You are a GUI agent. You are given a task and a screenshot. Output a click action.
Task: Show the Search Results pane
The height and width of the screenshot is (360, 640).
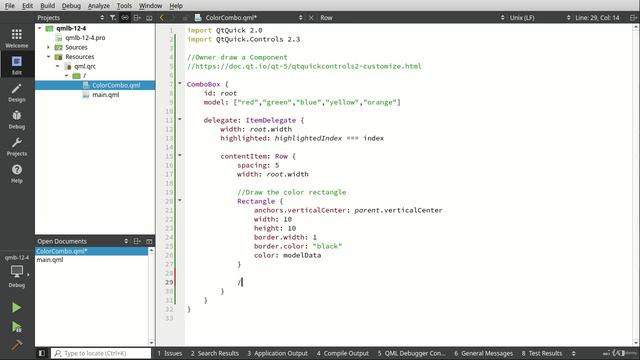(214, 353)
